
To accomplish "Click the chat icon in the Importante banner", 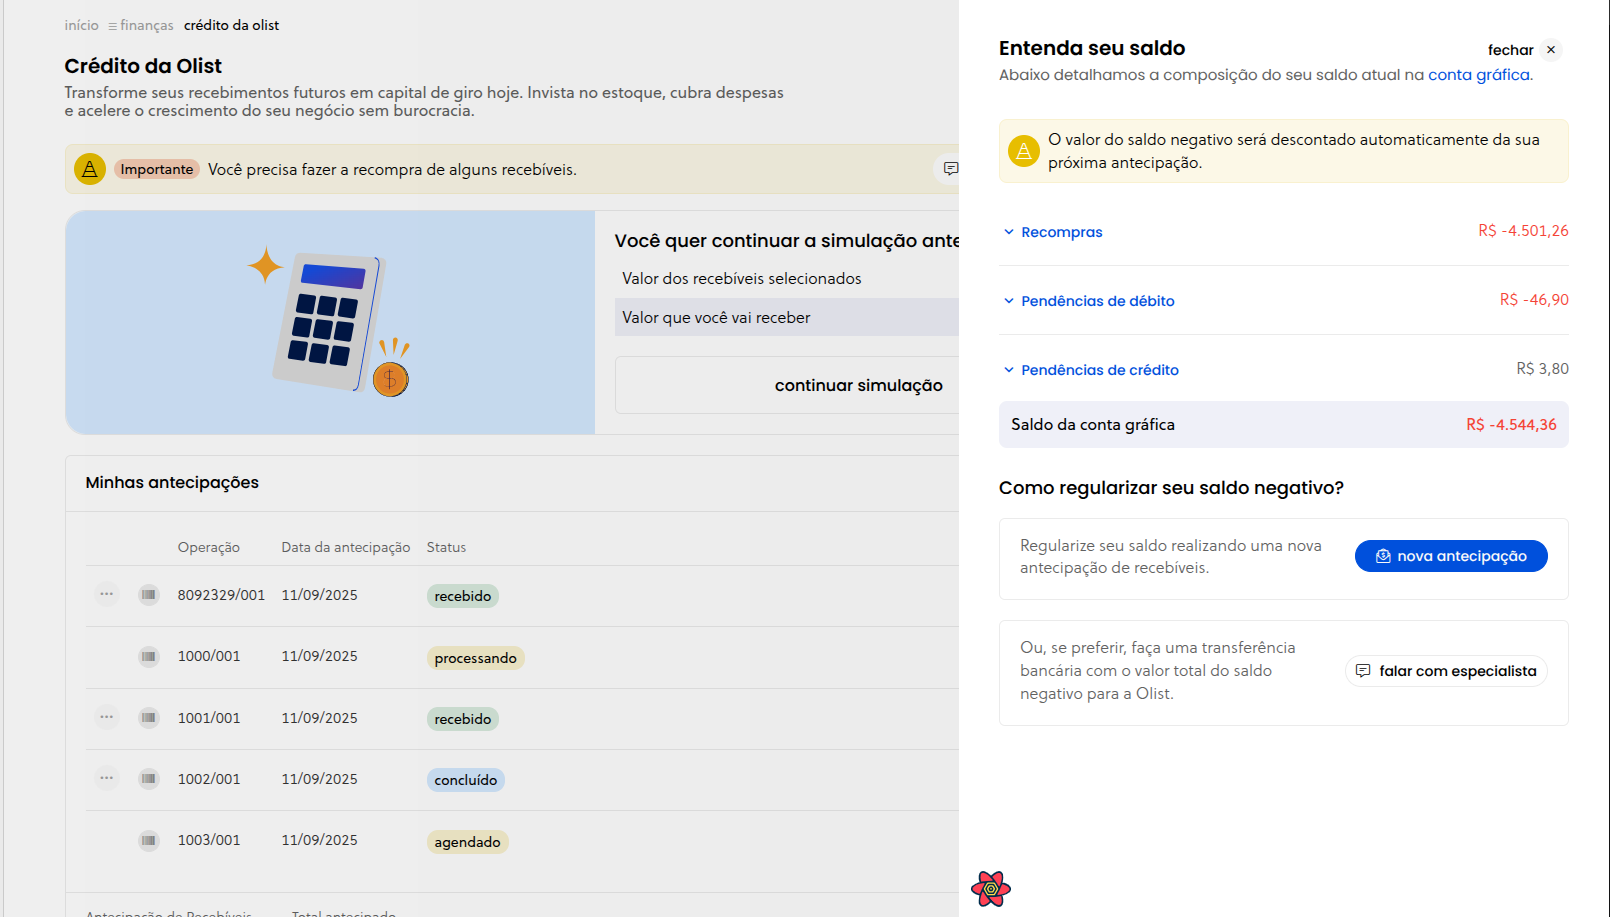I will point(950,169).
